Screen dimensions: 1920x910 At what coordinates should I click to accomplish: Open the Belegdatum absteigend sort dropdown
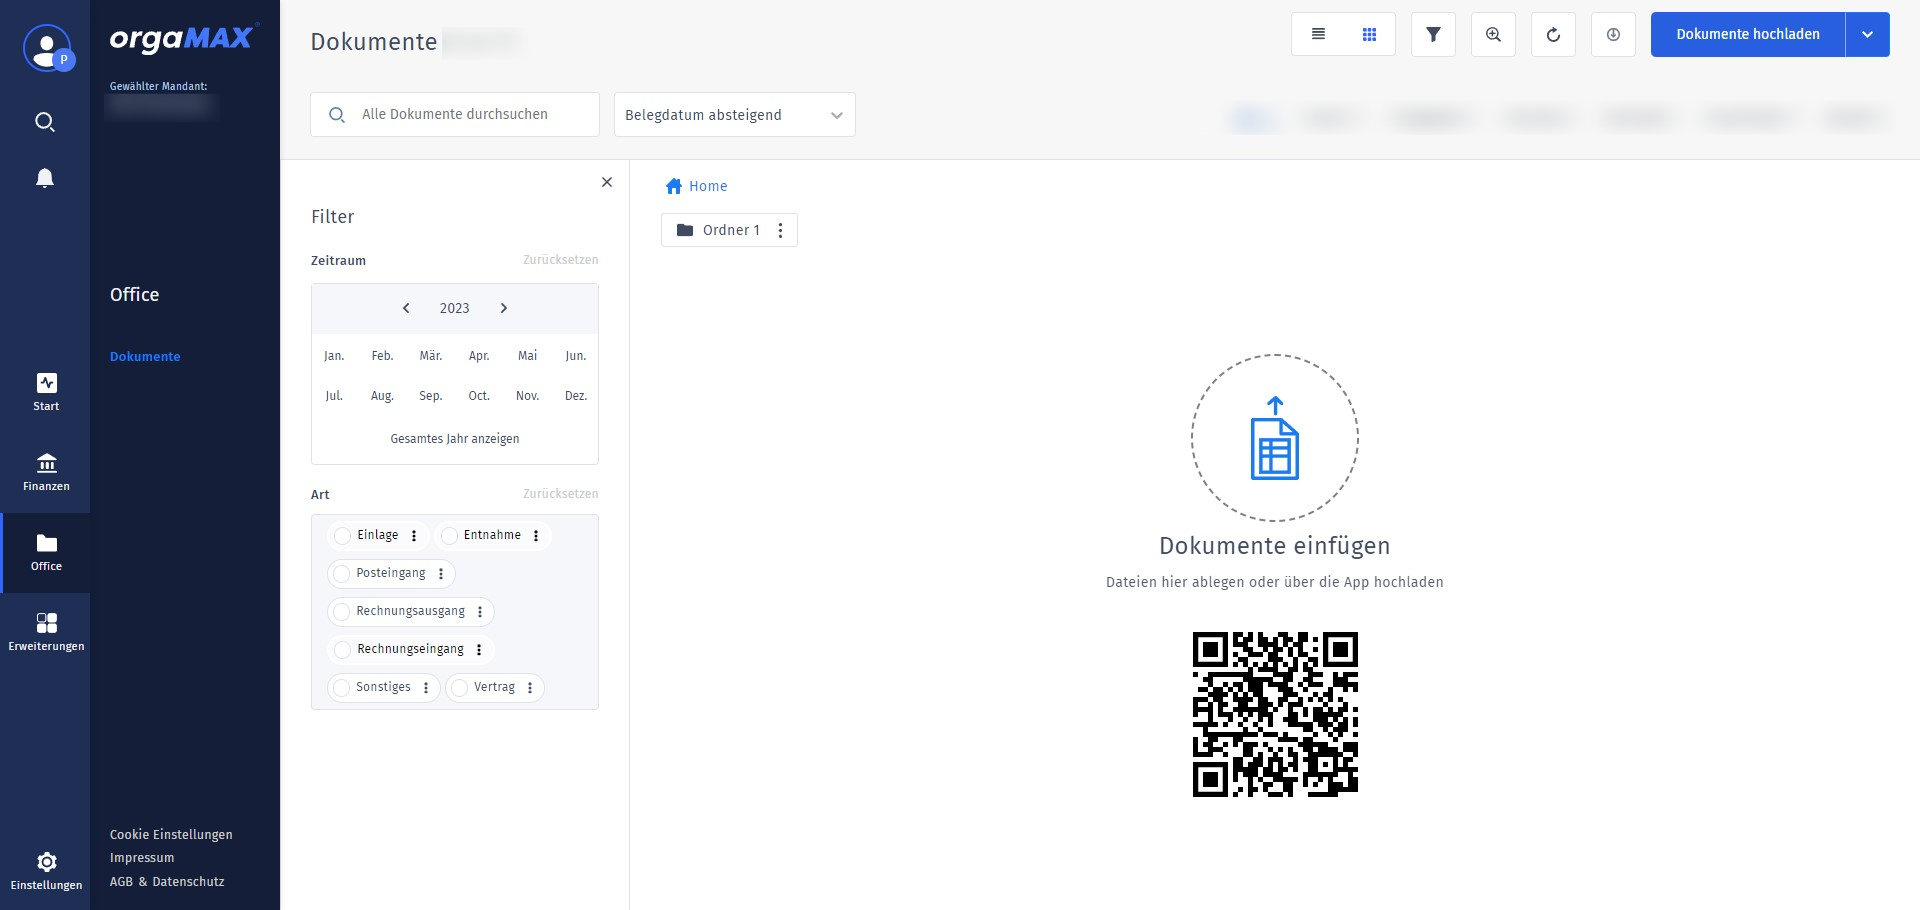coord(734,115)
